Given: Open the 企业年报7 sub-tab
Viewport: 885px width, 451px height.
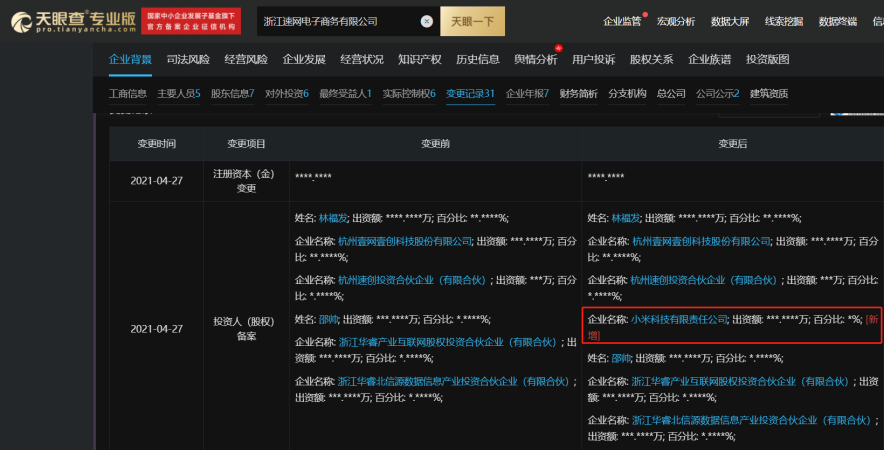Looking at the screenshot, I should click(528, 94).
